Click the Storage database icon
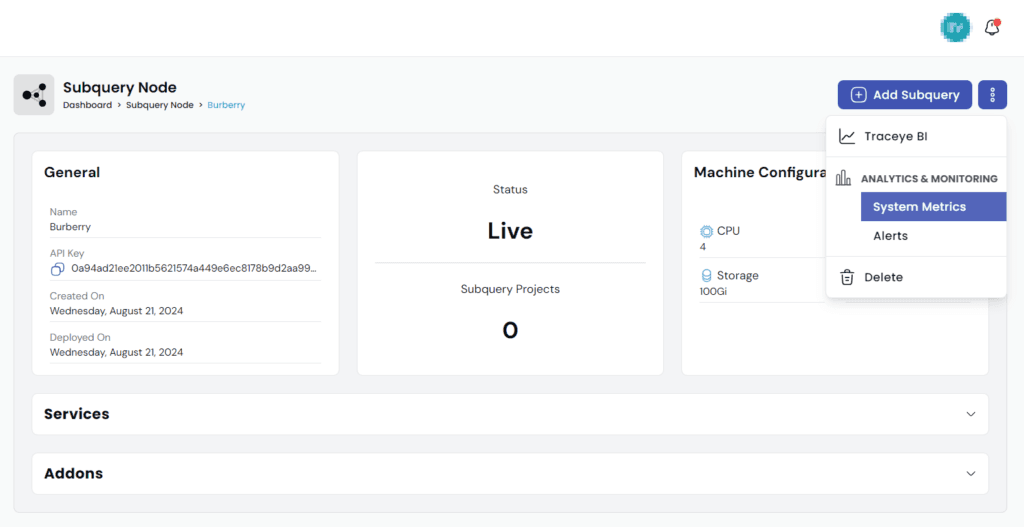The height and width of the screenshot is (527, 1024). pos(706,275)
